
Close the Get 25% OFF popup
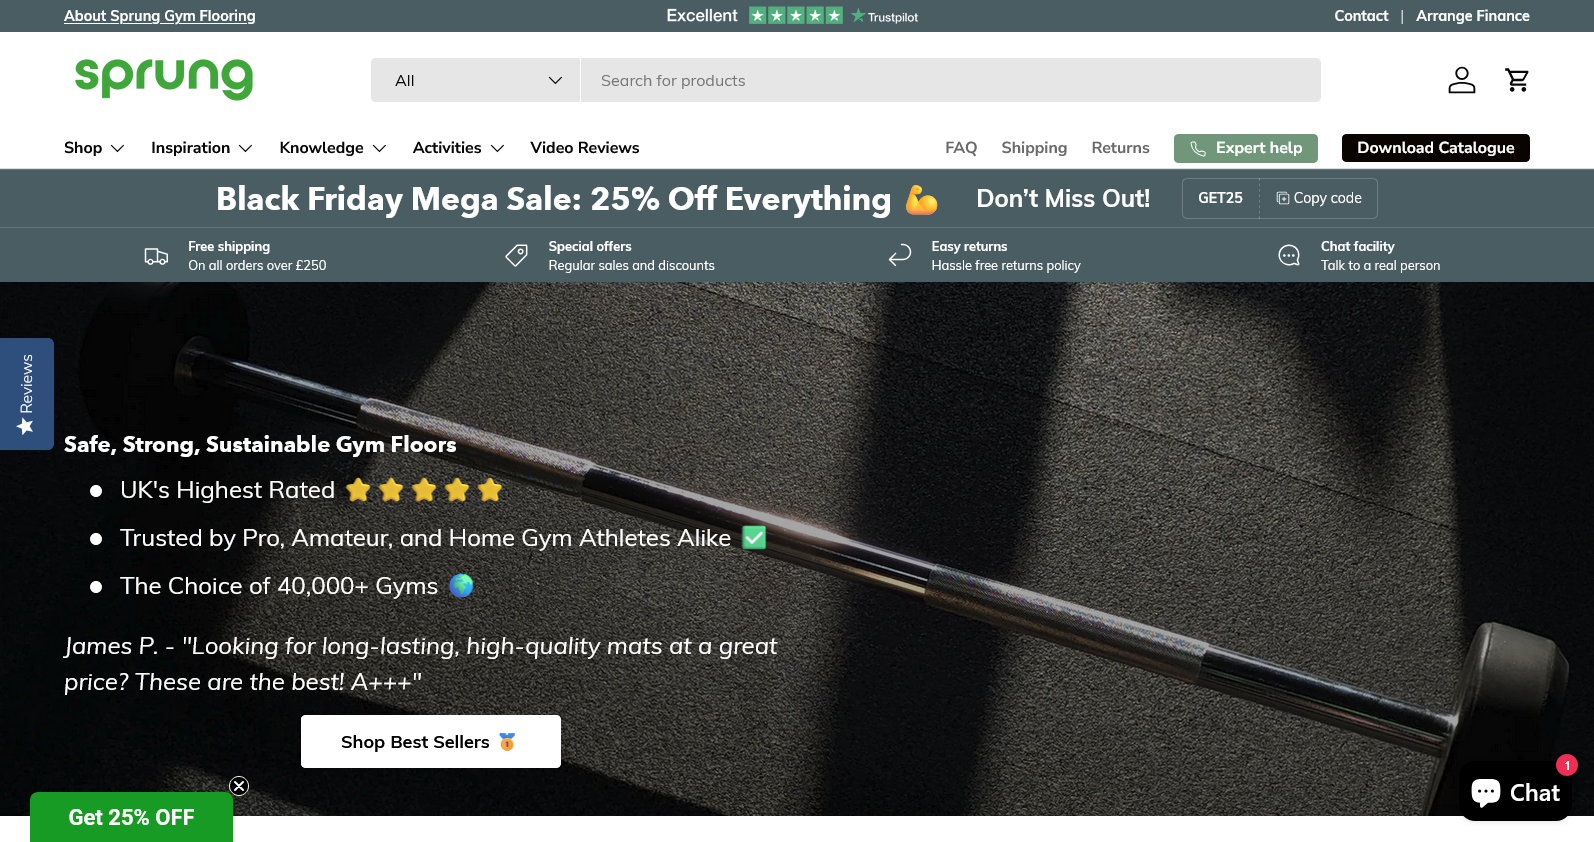(239, 786)
